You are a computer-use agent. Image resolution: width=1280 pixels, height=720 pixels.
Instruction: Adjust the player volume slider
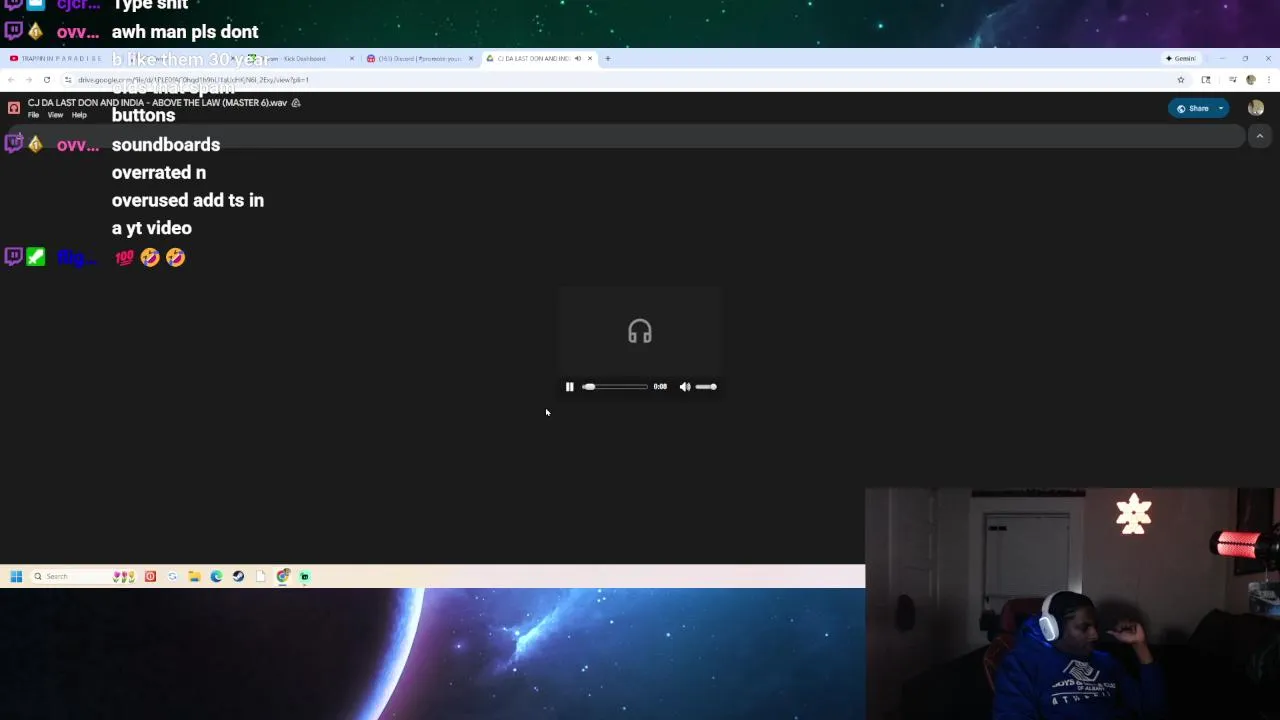coord(706,387)
